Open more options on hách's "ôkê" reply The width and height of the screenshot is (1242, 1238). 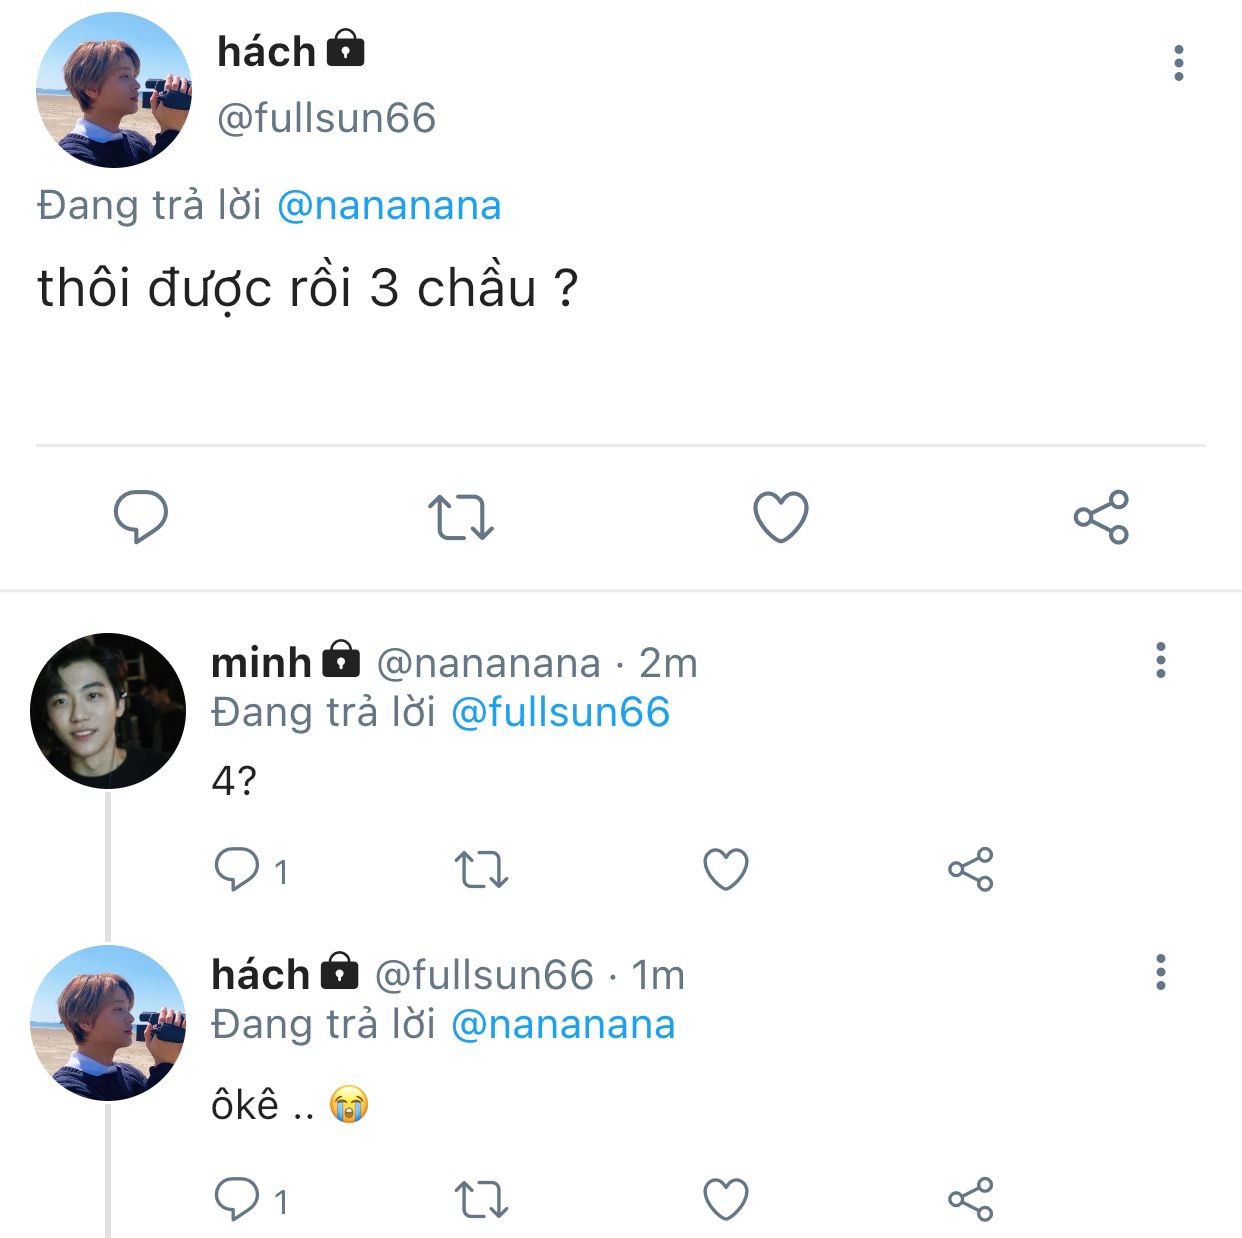(x=1161, y=972)
